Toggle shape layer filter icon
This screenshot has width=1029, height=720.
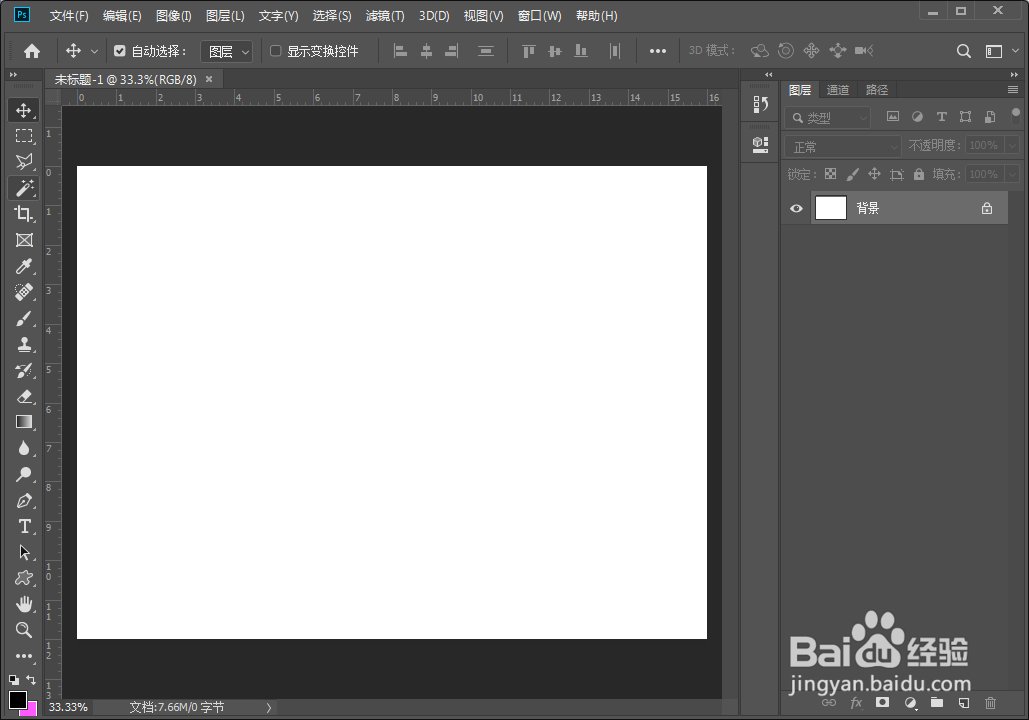coord(965,117)
